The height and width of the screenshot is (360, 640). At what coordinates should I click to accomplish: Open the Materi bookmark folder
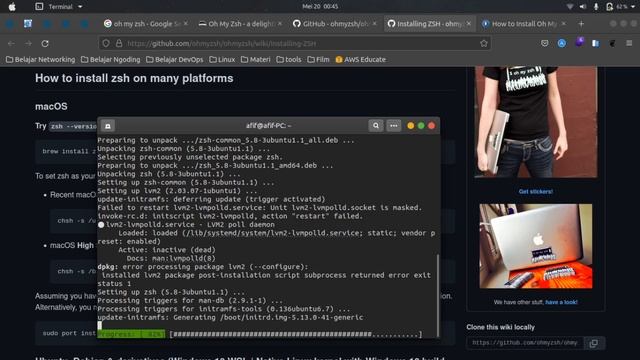(x=256, y=60)
